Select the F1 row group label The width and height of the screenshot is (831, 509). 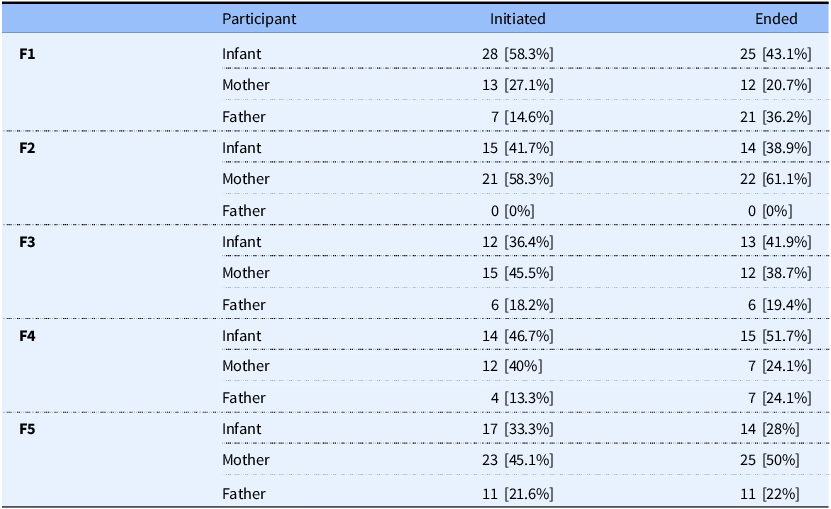[x=28, y=53]
